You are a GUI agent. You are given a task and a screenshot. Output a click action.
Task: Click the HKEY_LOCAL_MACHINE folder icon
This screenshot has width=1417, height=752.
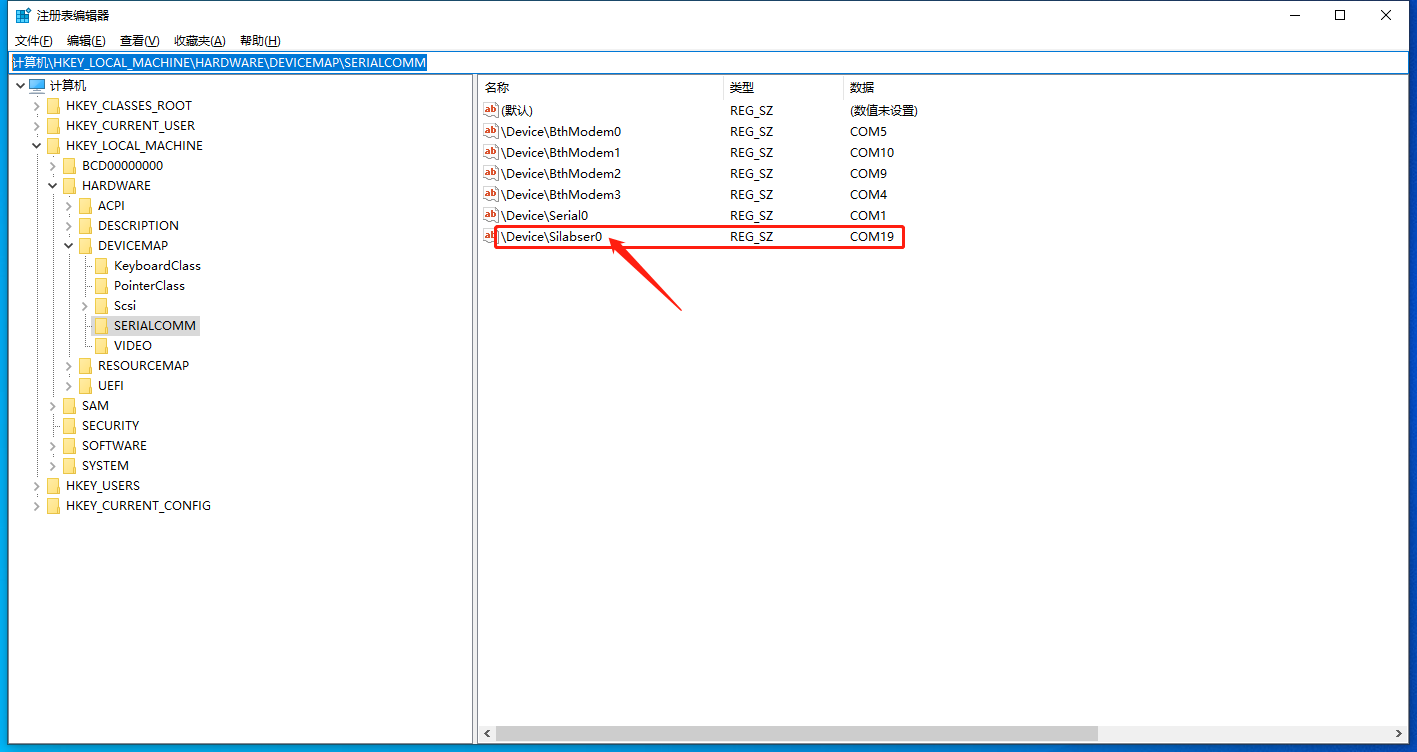pyautogui.click(x=53, y=146)
